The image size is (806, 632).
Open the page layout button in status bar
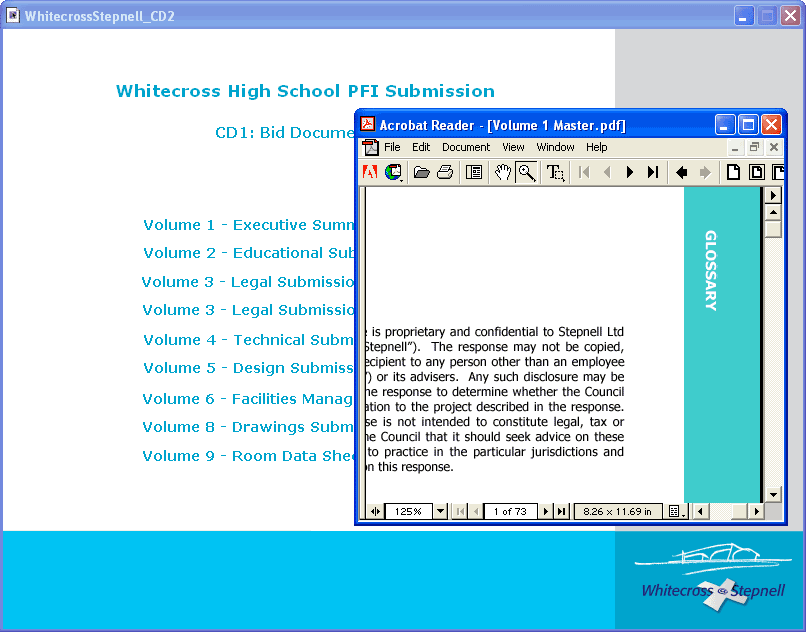click(x=677, y=511)
